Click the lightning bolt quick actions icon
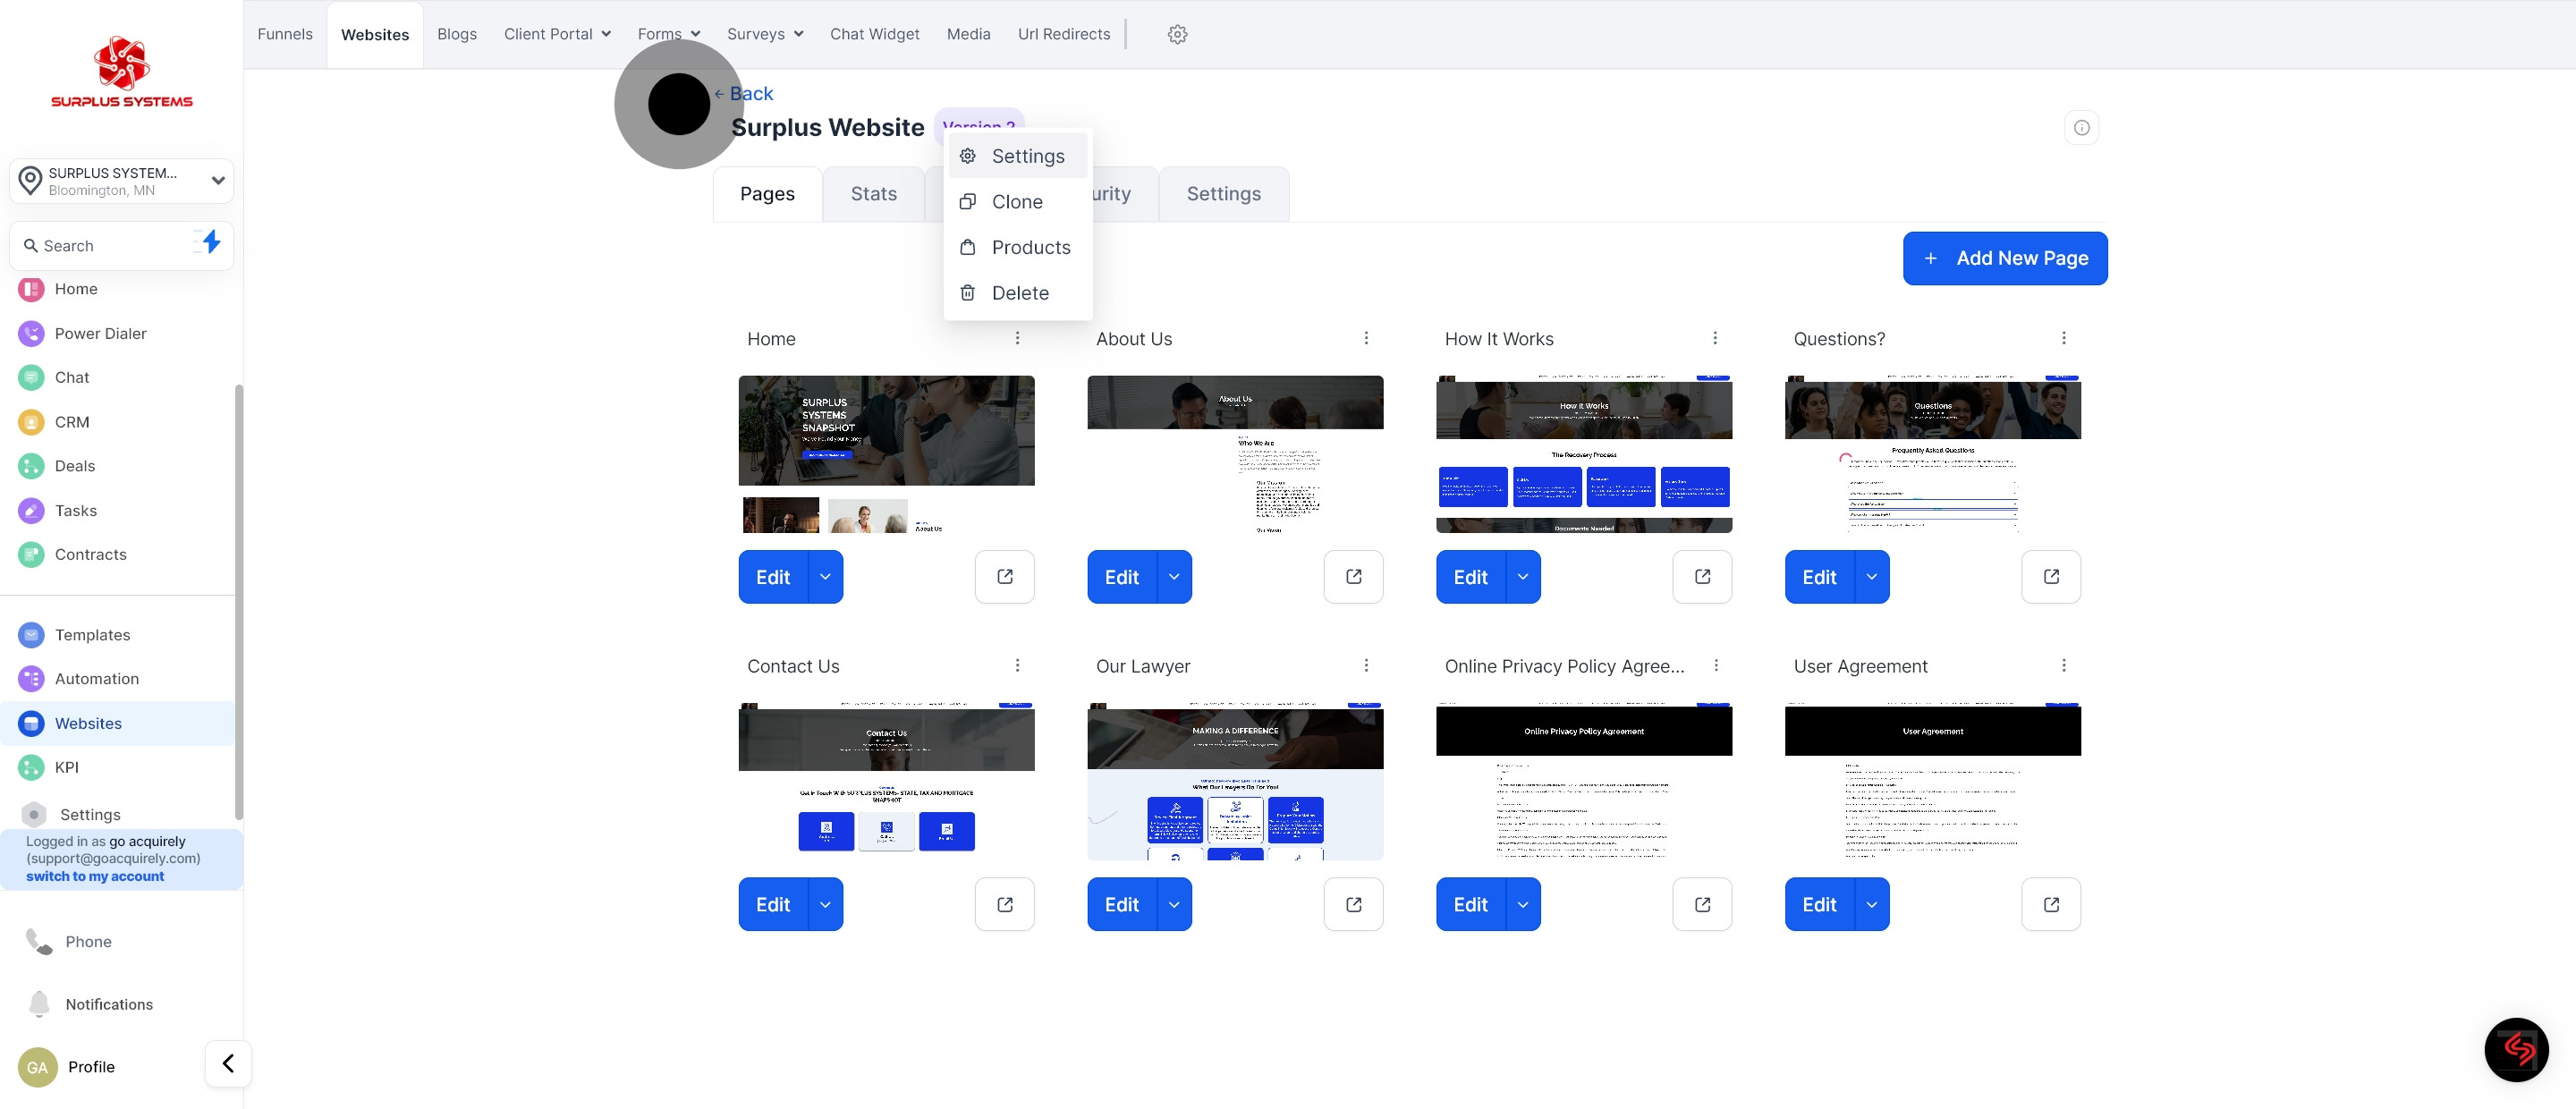 [x=210, y=243]
